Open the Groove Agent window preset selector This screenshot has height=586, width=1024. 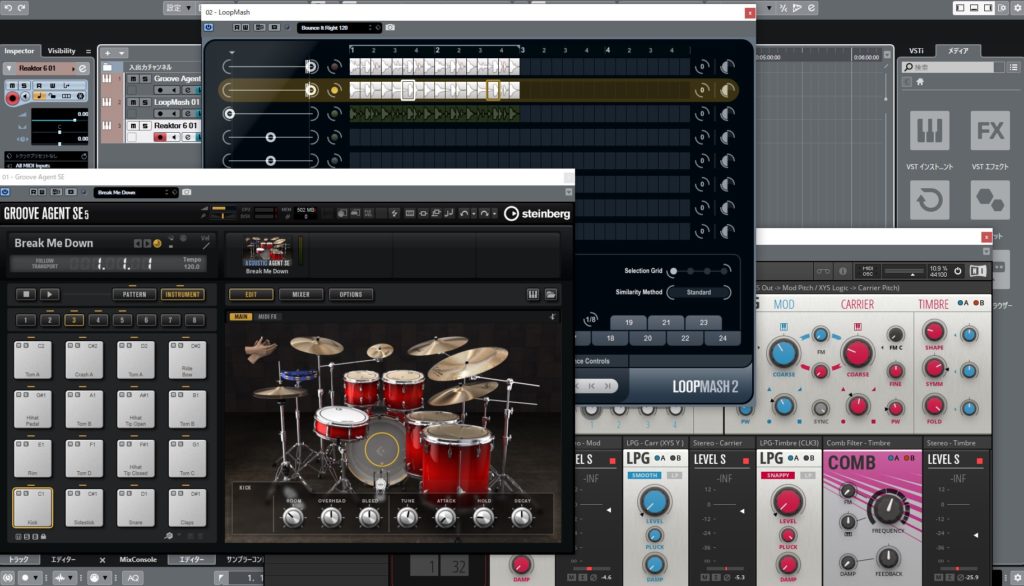[136, 192]
